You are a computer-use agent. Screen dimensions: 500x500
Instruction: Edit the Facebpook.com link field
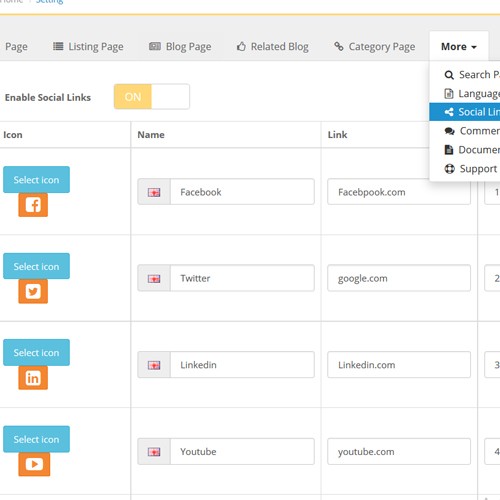pyautogui.click(x=399, y=192)
